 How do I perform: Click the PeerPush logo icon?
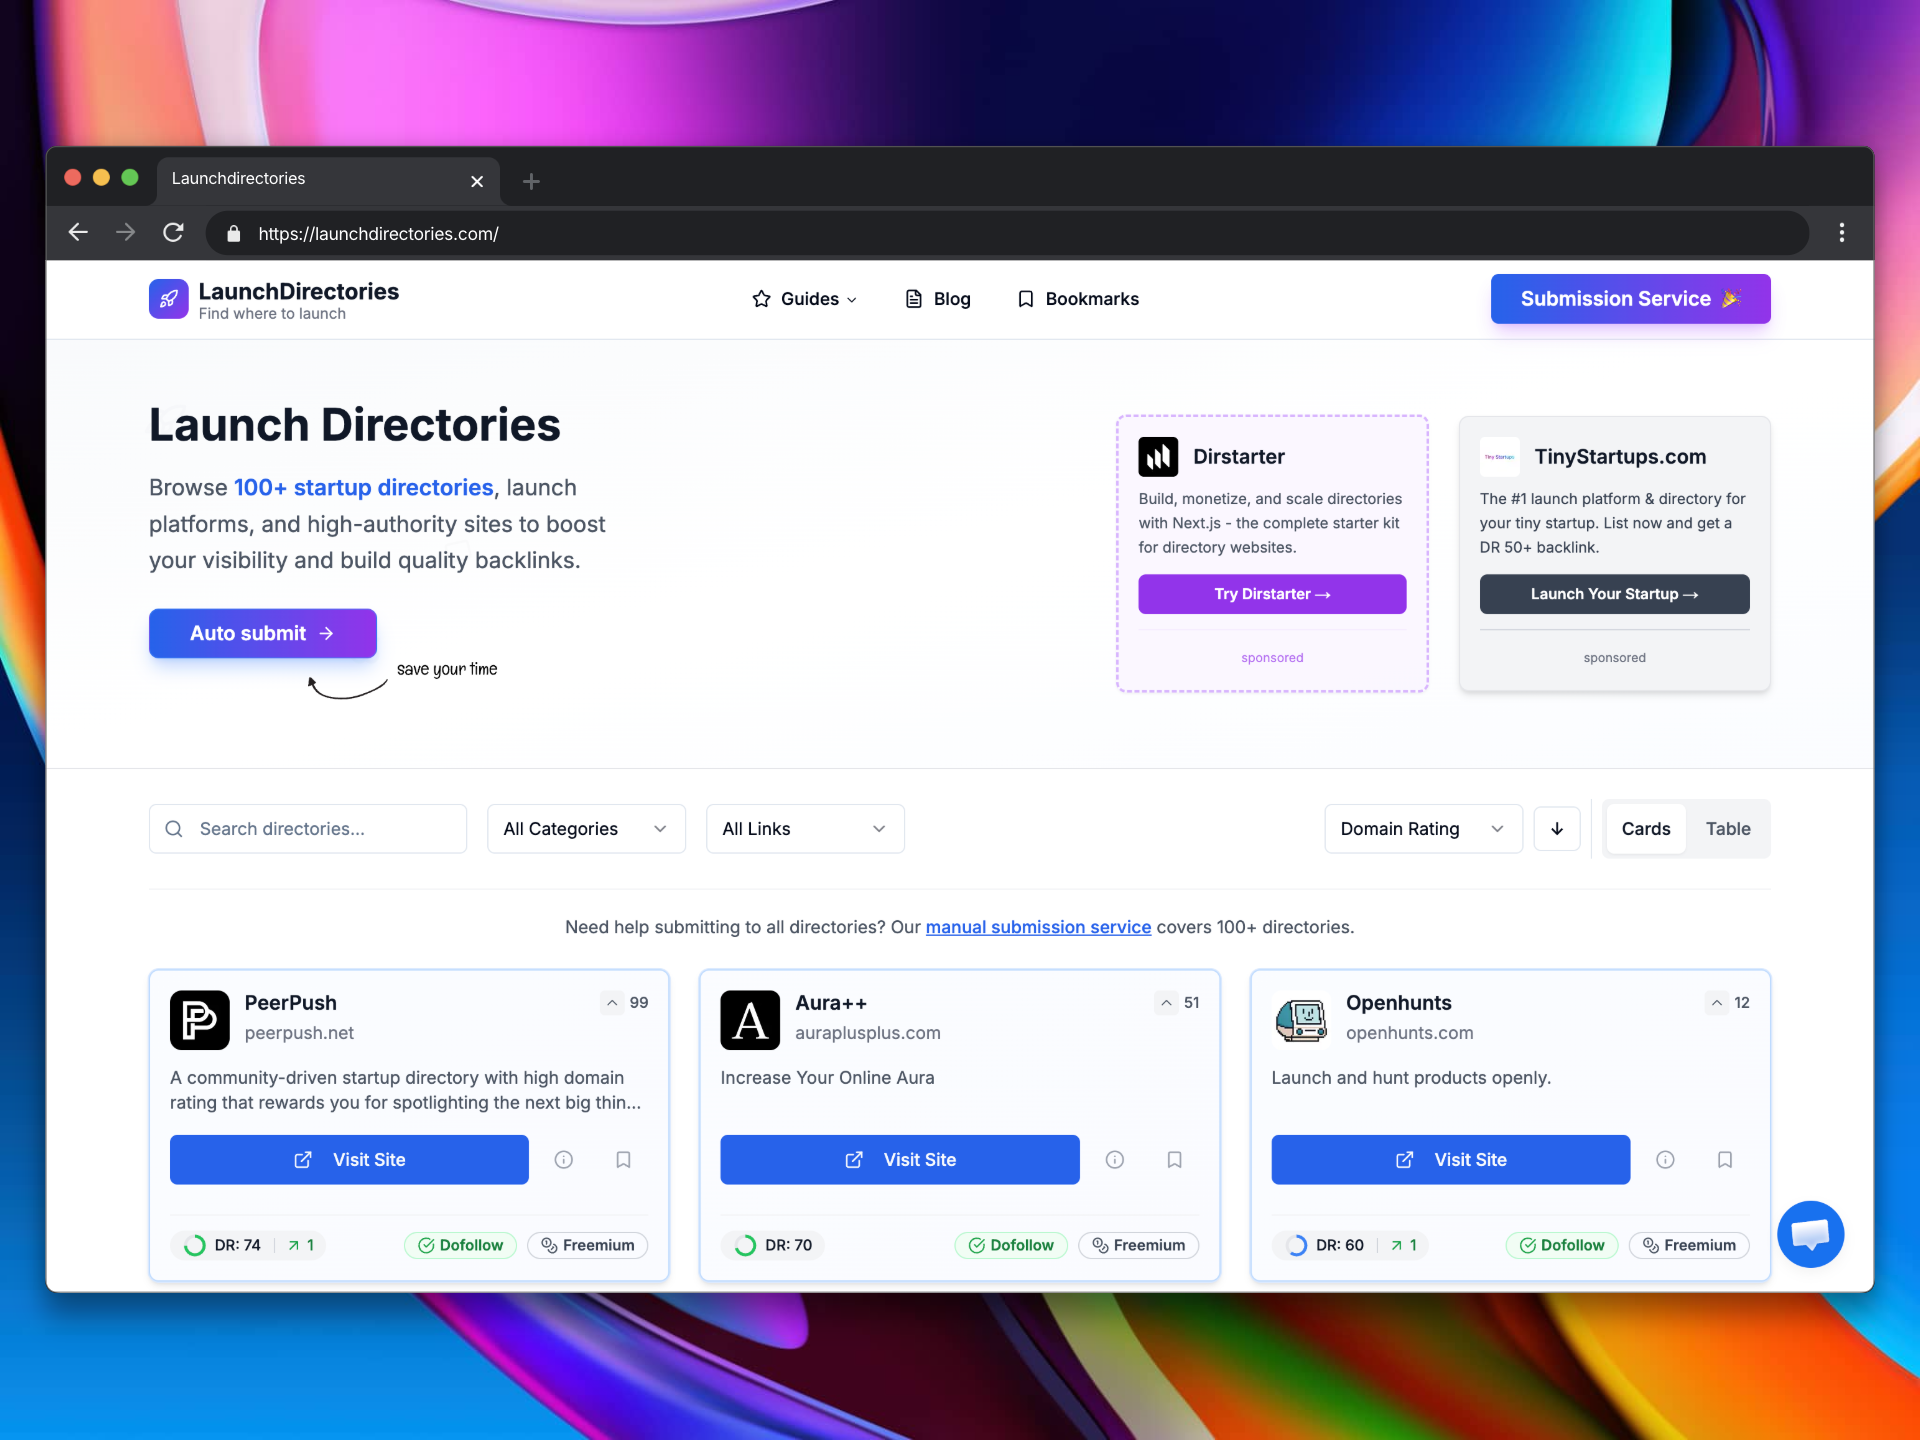[199, 1020]
